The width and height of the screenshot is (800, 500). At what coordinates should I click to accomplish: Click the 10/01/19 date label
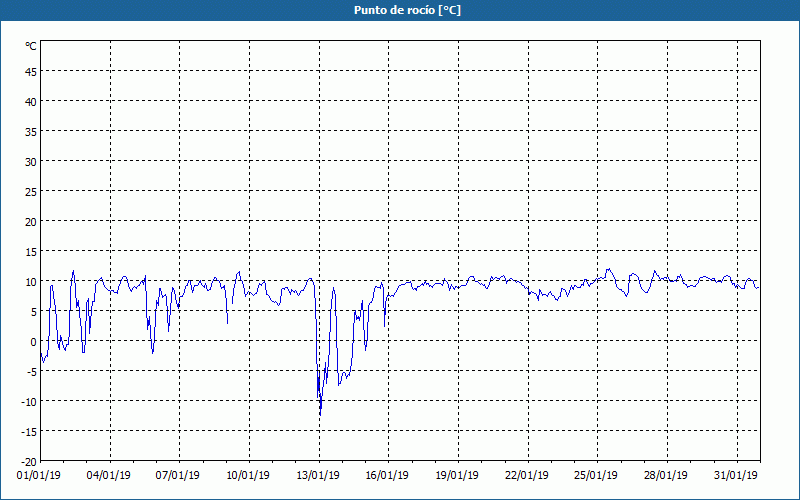[x=248, y=476]
